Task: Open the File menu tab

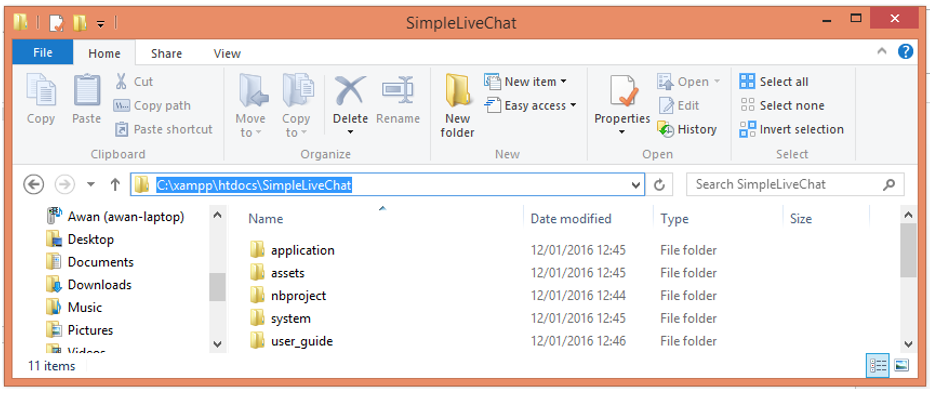Action: [x=43, y=53]
